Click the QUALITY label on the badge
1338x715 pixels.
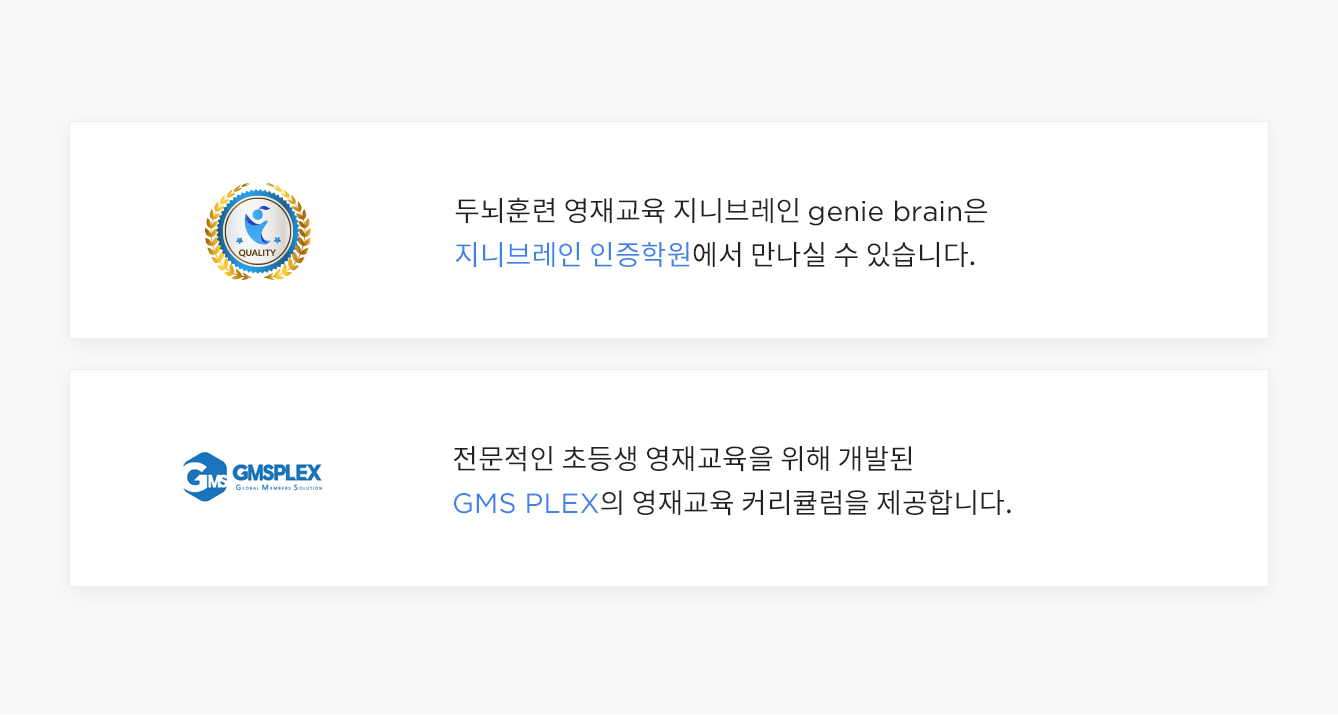coord(257,252)
